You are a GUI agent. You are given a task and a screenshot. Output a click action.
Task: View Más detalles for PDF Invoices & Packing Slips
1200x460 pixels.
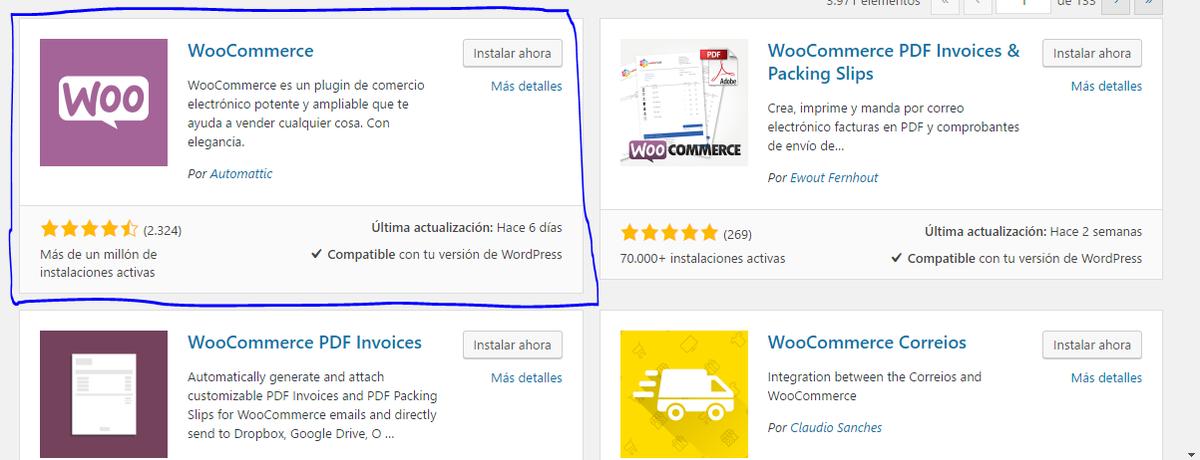[1106, 86]
